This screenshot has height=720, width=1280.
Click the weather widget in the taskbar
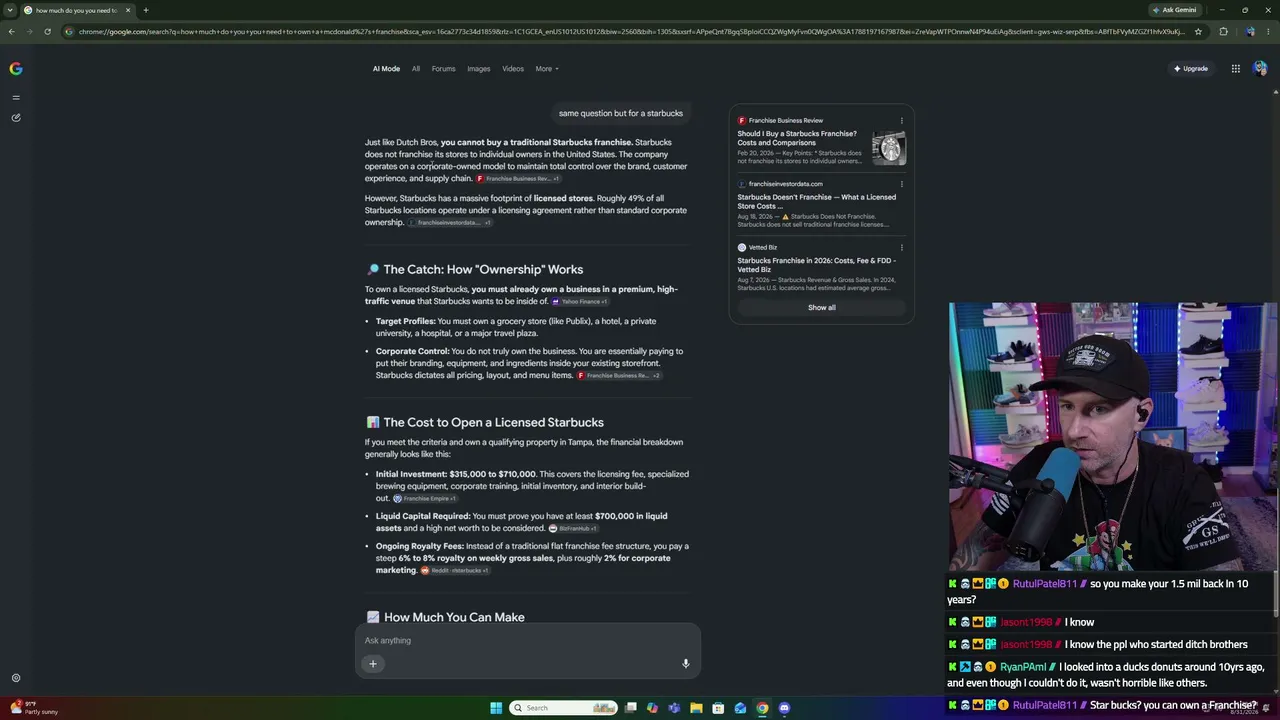34,708
